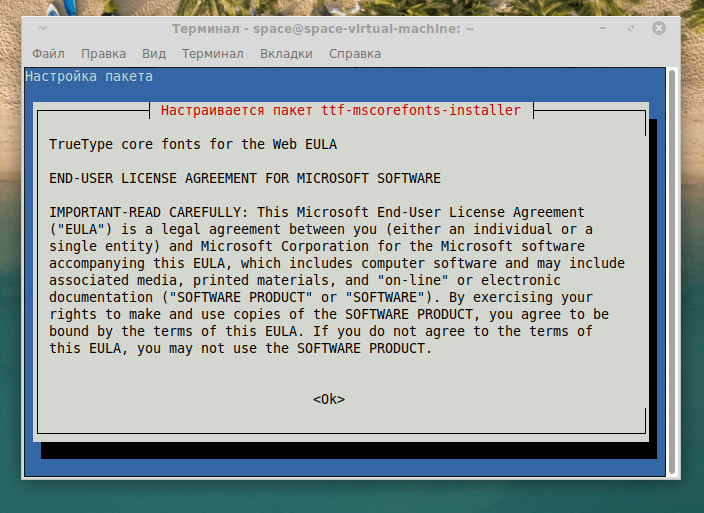Image resolution: width=704 pixels, height=513 pixels.
Task: Maximize the terminal window
Action: (631, 28)
